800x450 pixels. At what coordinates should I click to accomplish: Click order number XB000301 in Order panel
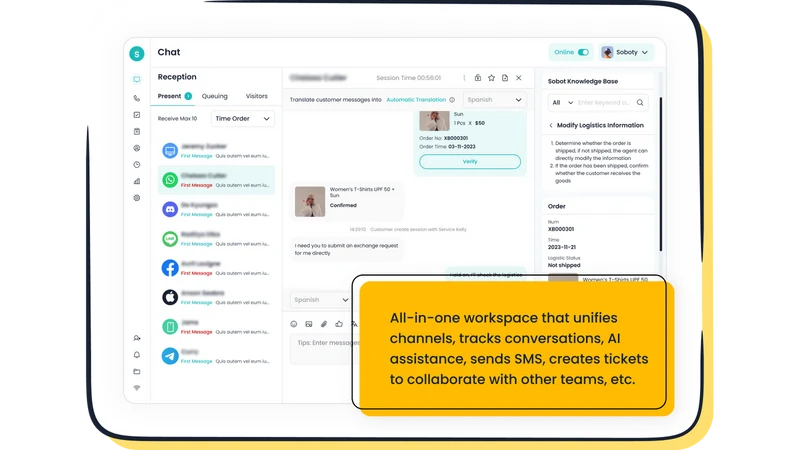[561, 229]
